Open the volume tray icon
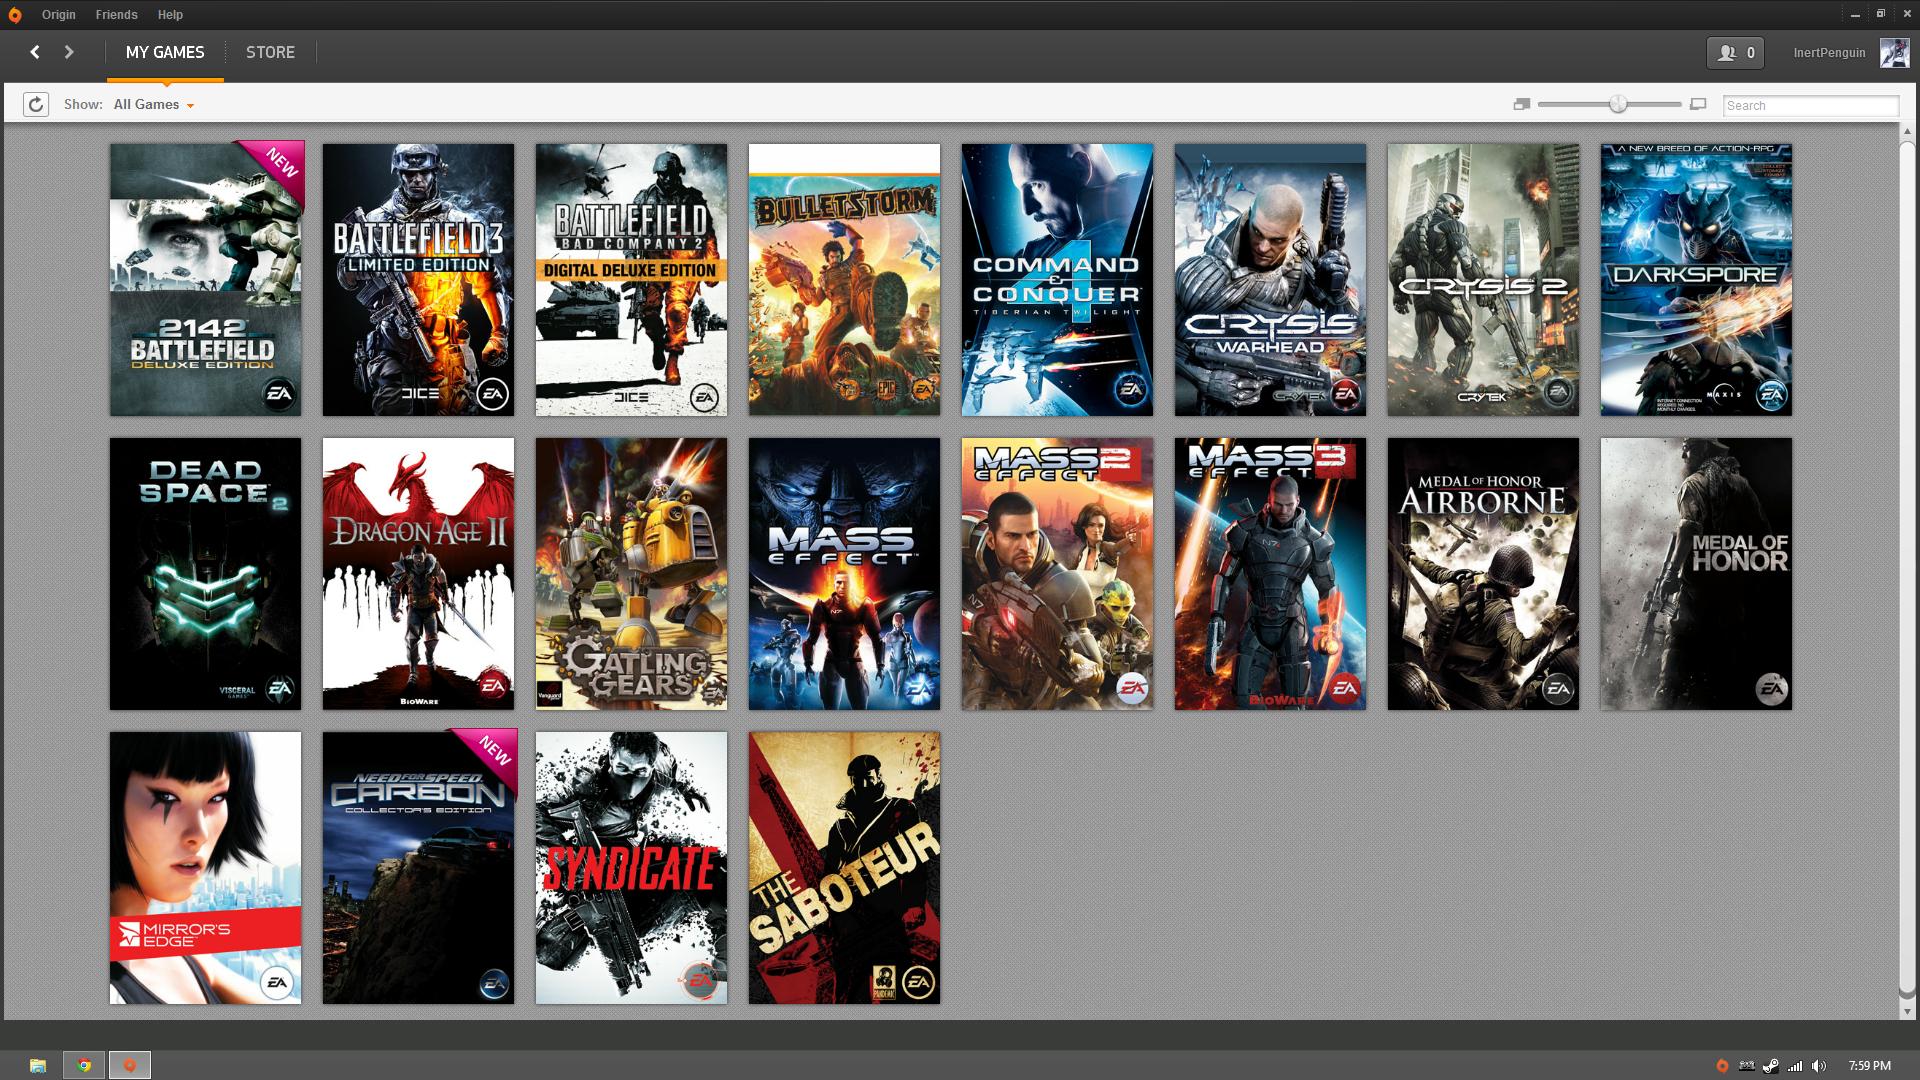The height and width of the screenshot is (1080, 1920). [1818, 1066]
